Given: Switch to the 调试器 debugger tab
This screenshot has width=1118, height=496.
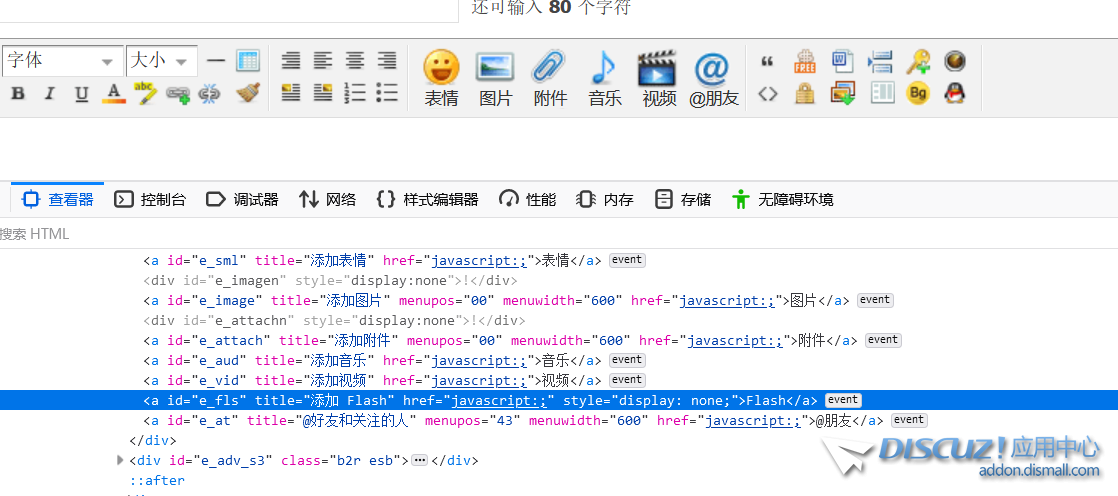Looking at the screenshot, I should [242, 200].
